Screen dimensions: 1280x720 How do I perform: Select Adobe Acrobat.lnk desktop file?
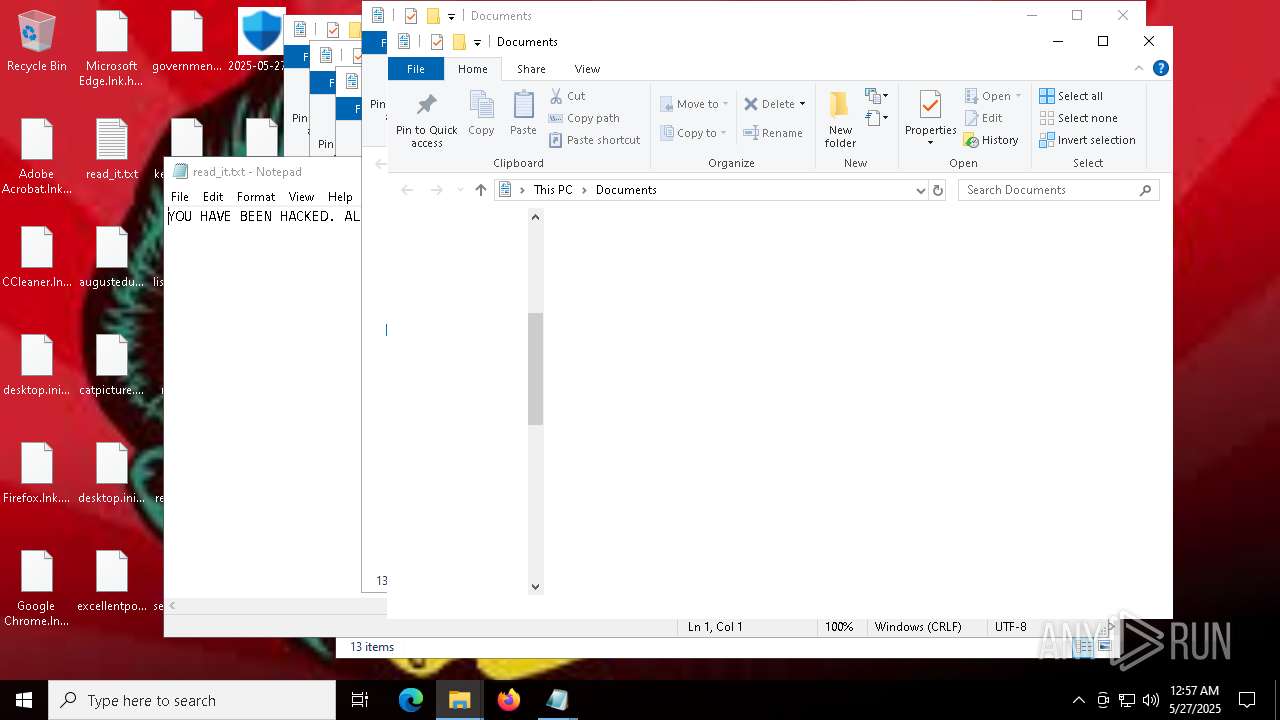pos(37,156)
